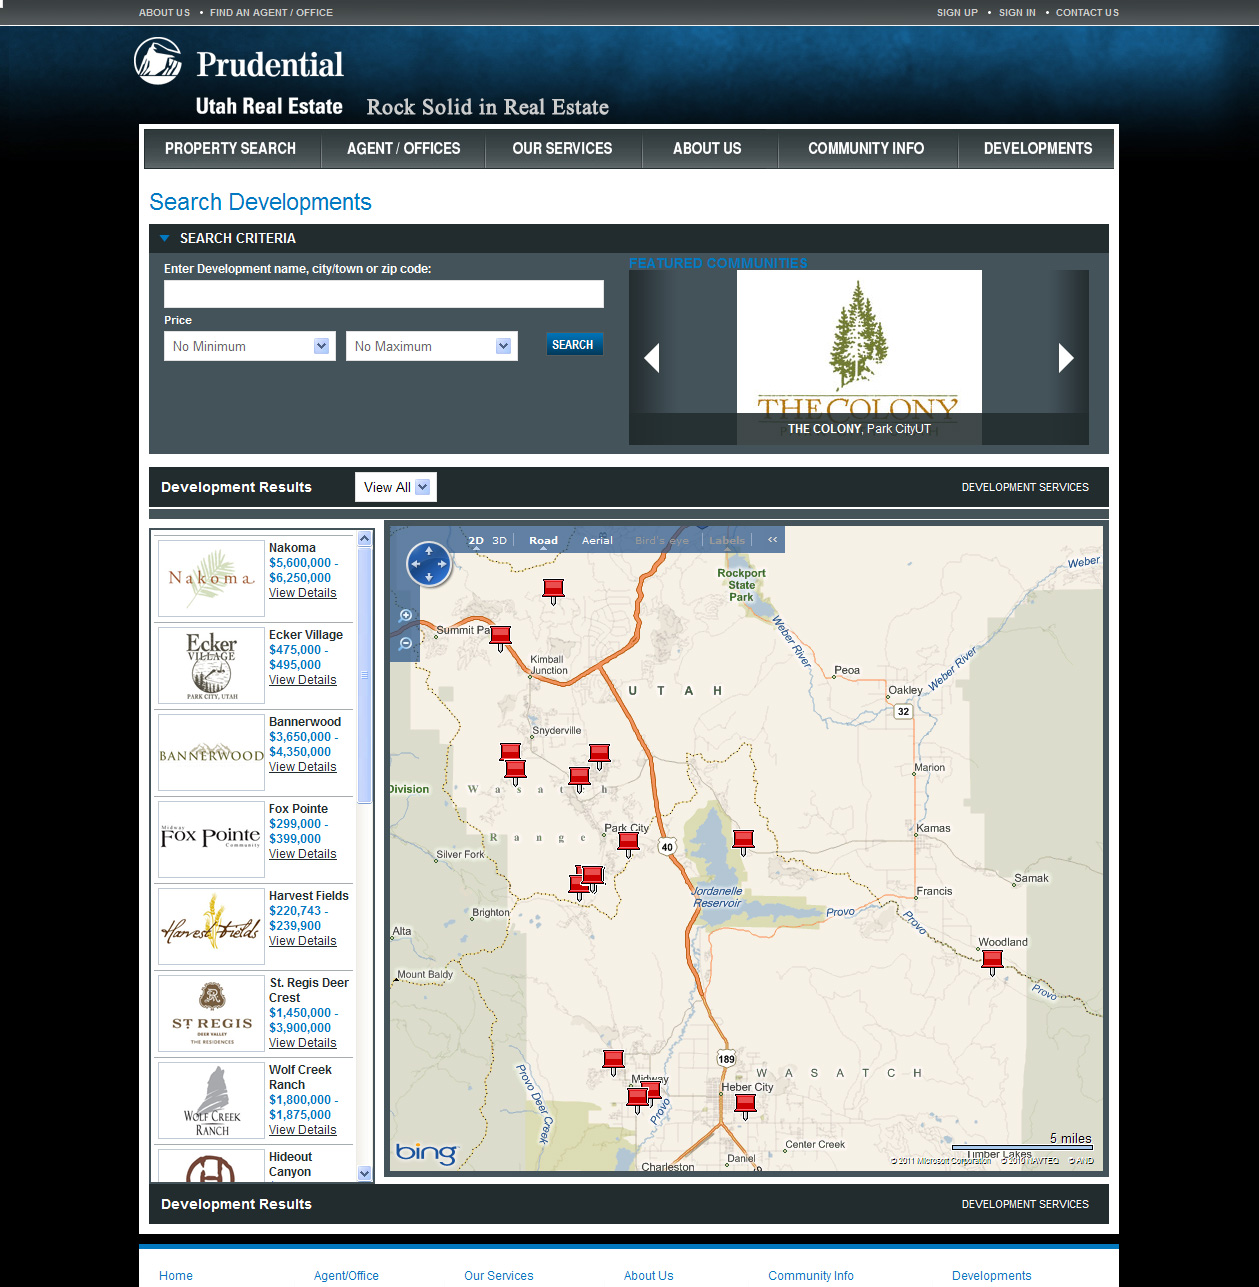Switch map to 3D view
This screenshot has width=1259, height=1287.
(499, 540)
